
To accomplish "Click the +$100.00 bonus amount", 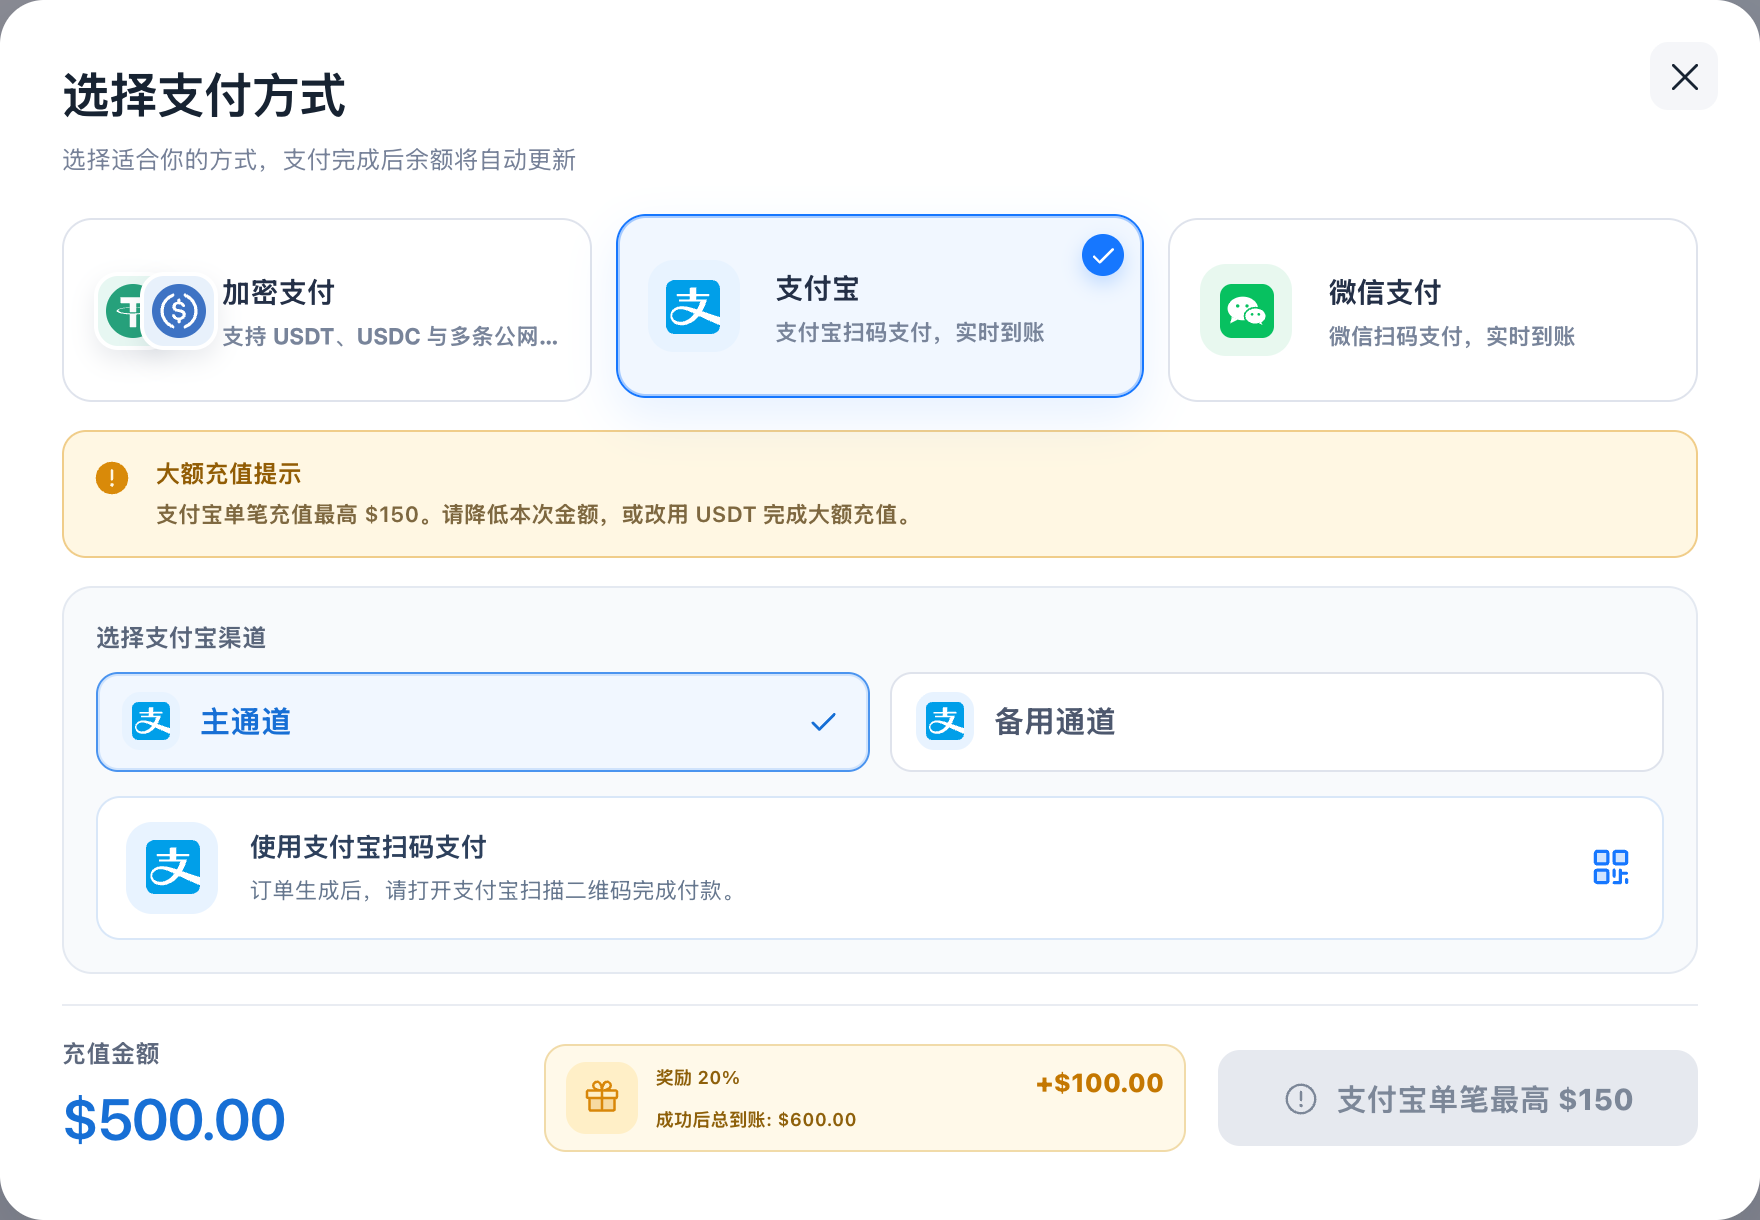I will [x=1100, y=1083].
